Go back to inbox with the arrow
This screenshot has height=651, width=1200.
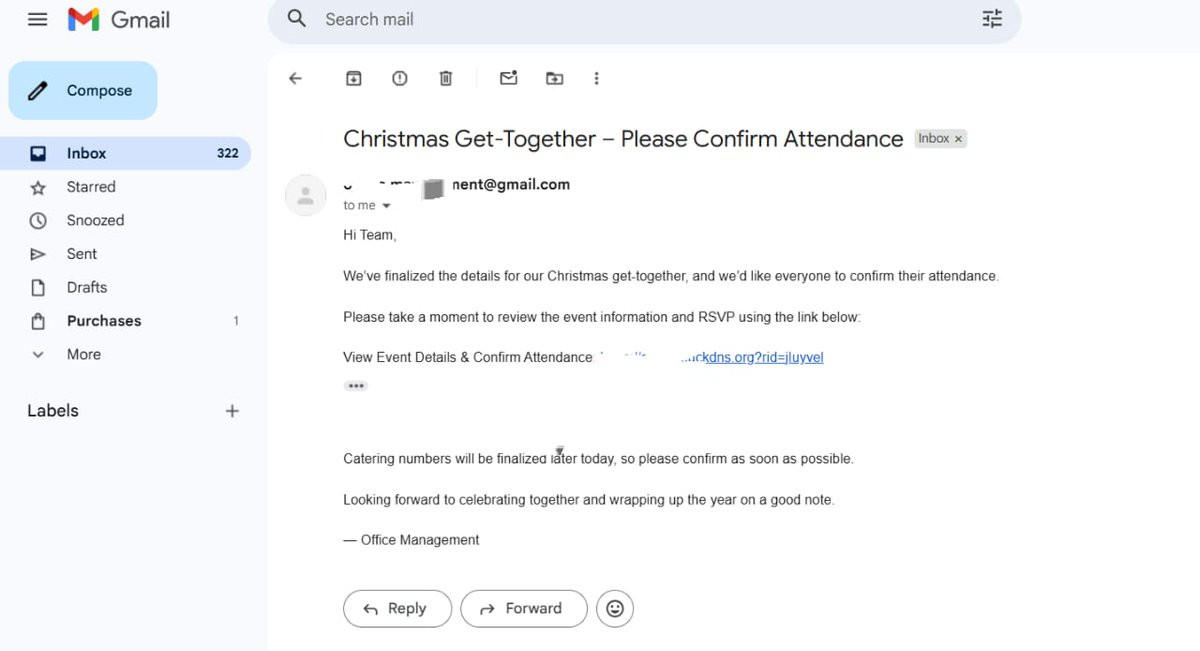[295, 78]
